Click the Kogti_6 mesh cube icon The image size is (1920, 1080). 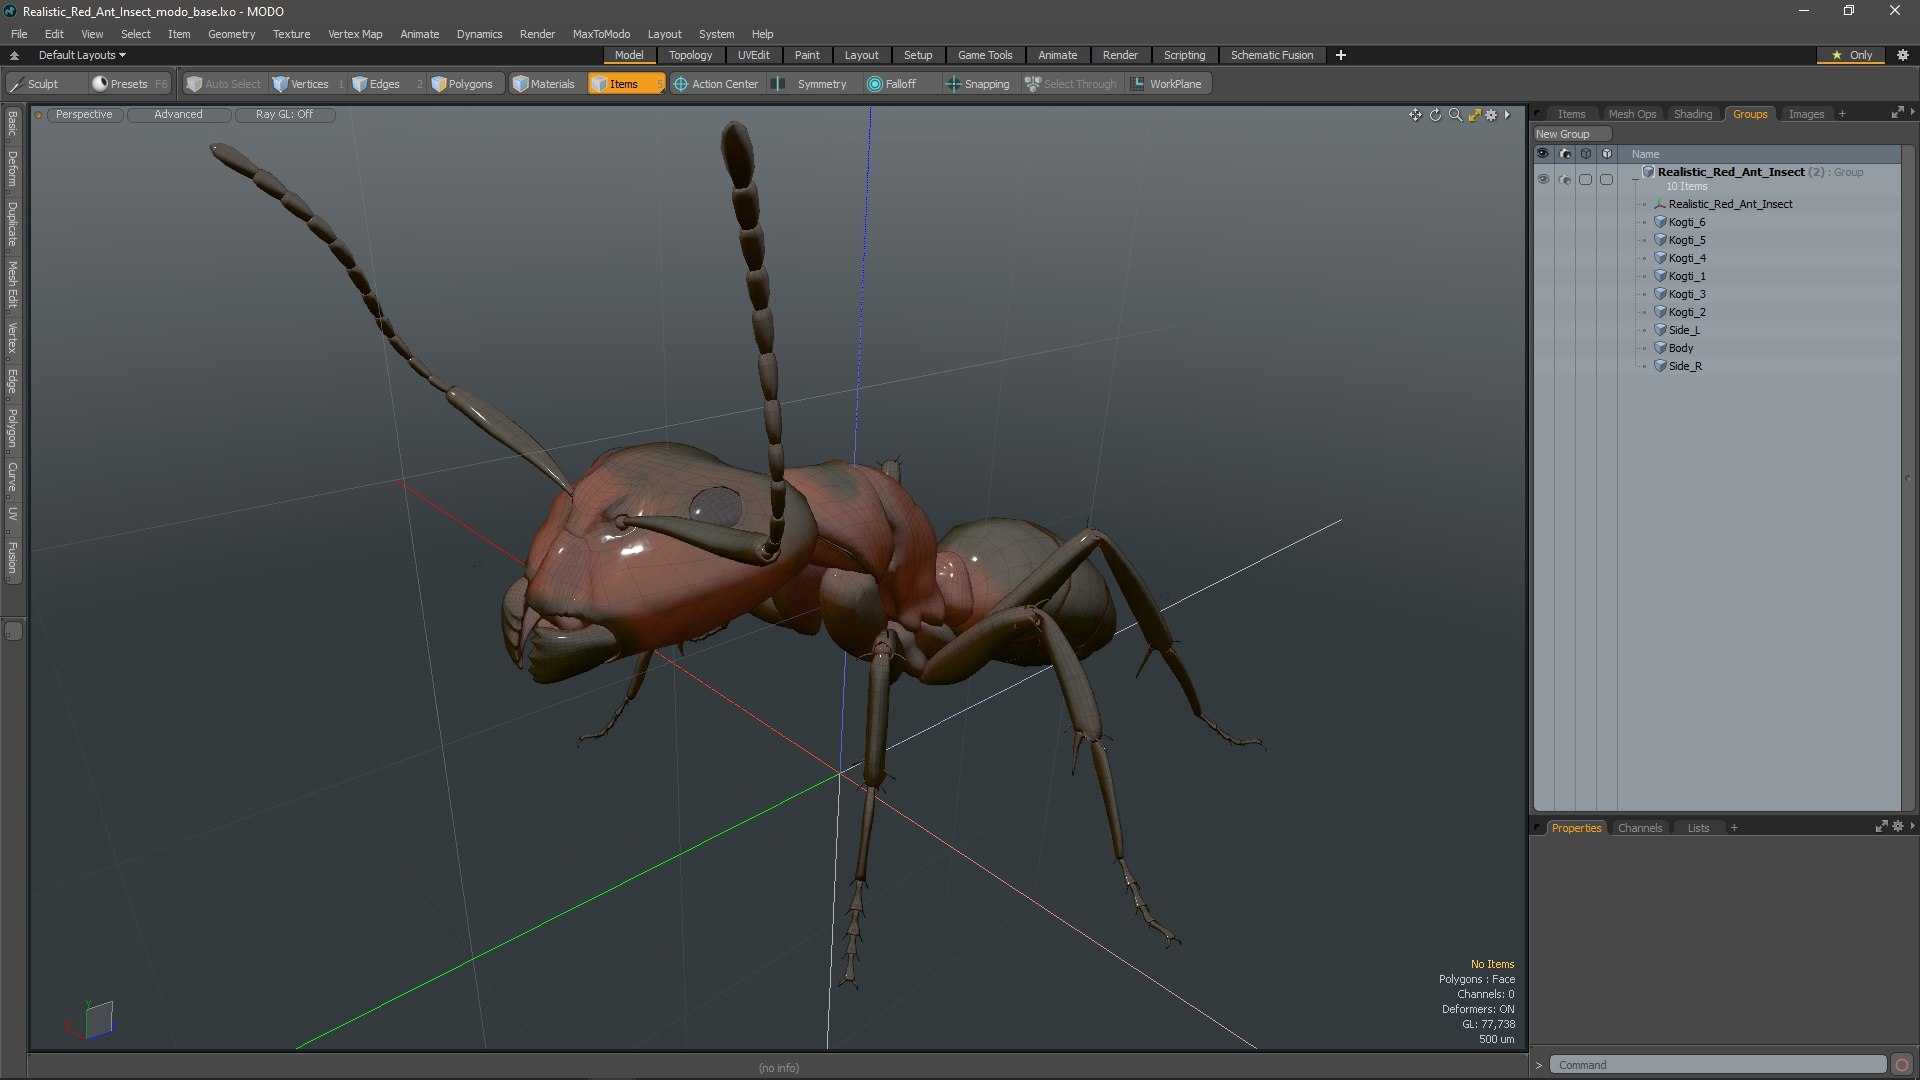[1660, 222]
